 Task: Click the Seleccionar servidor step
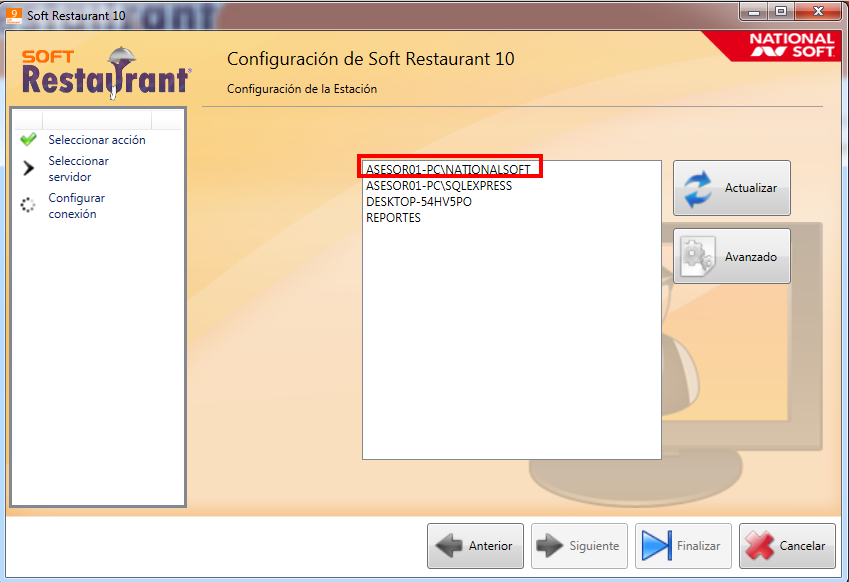pyautogui.click(x=79, y=169)
